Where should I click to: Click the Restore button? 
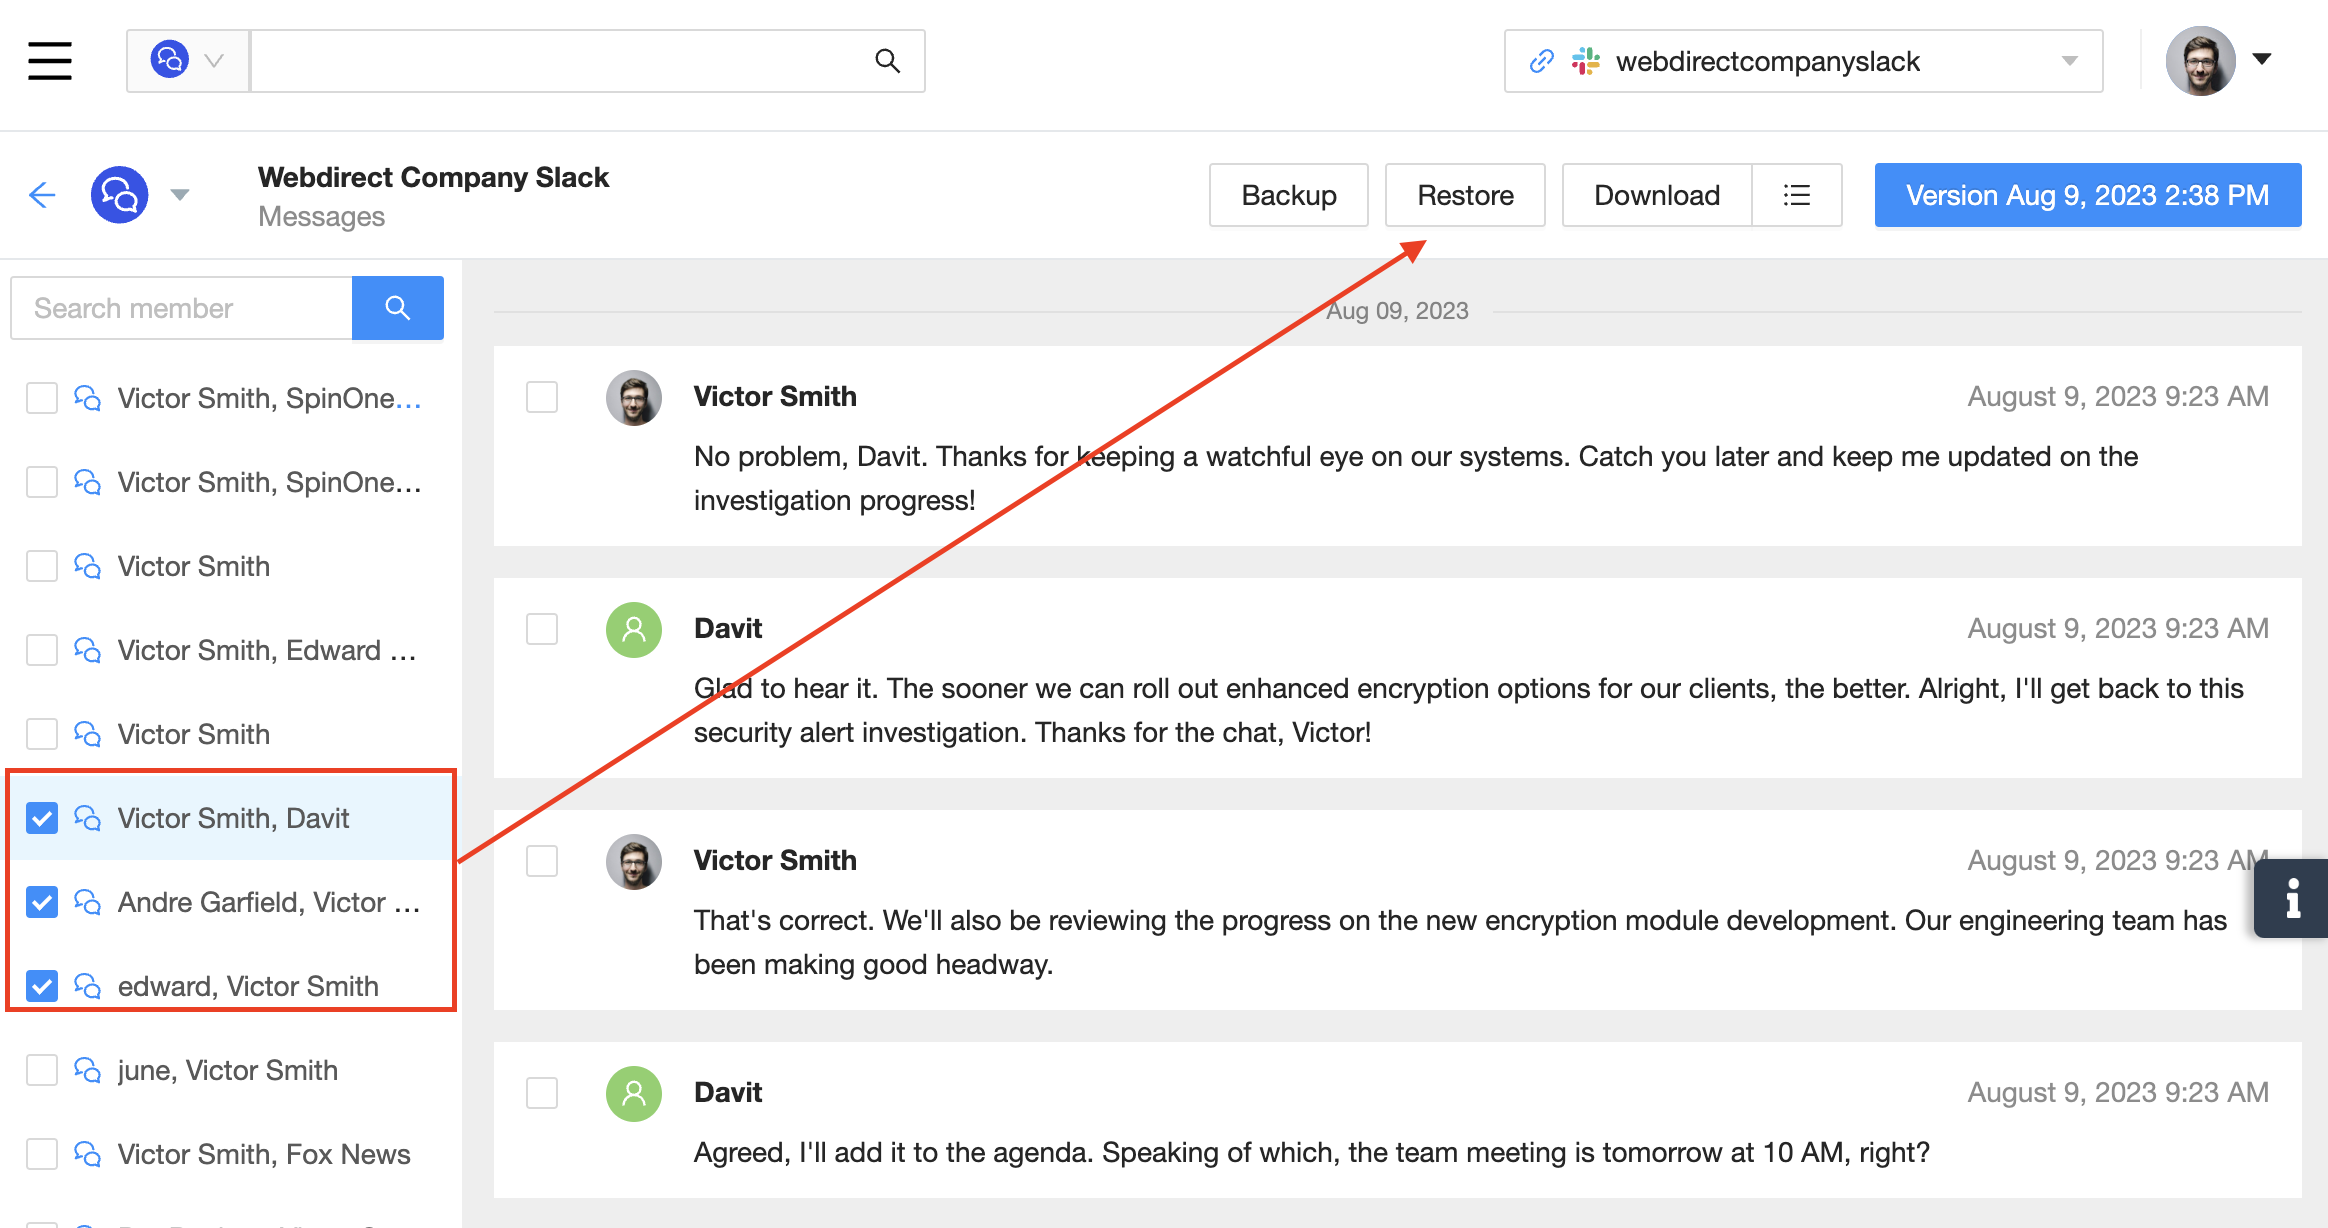click(1465, 195)
